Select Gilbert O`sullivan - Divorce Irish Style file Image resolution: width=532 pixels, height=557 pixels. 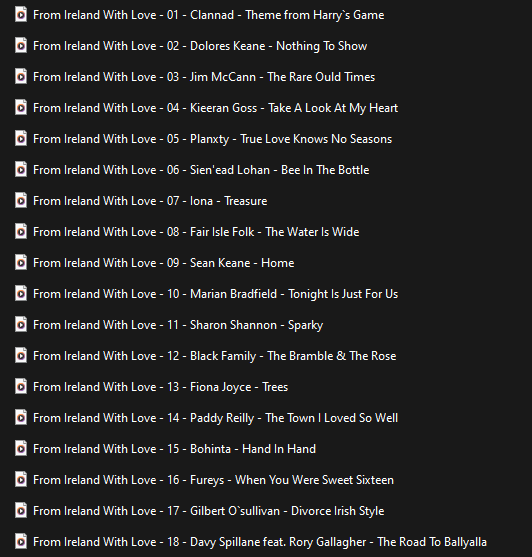coord(208,511)
